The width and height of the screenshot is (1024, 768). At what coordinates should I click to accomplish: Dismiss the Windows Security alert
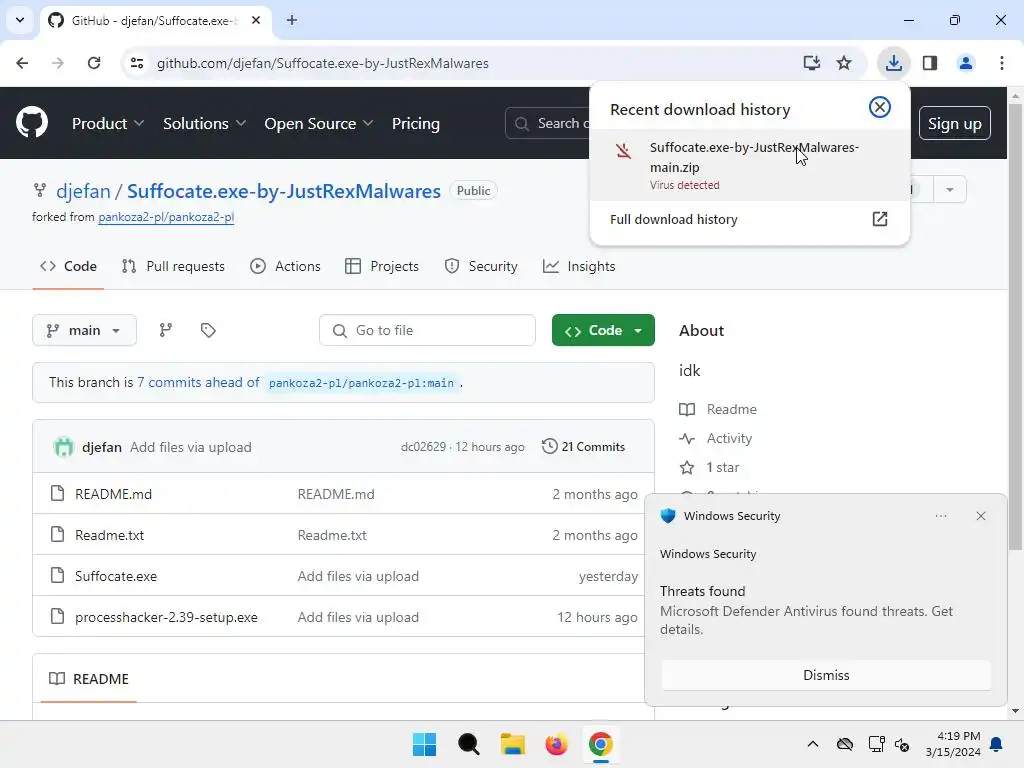pyautogui.click(x=826, y=675)
